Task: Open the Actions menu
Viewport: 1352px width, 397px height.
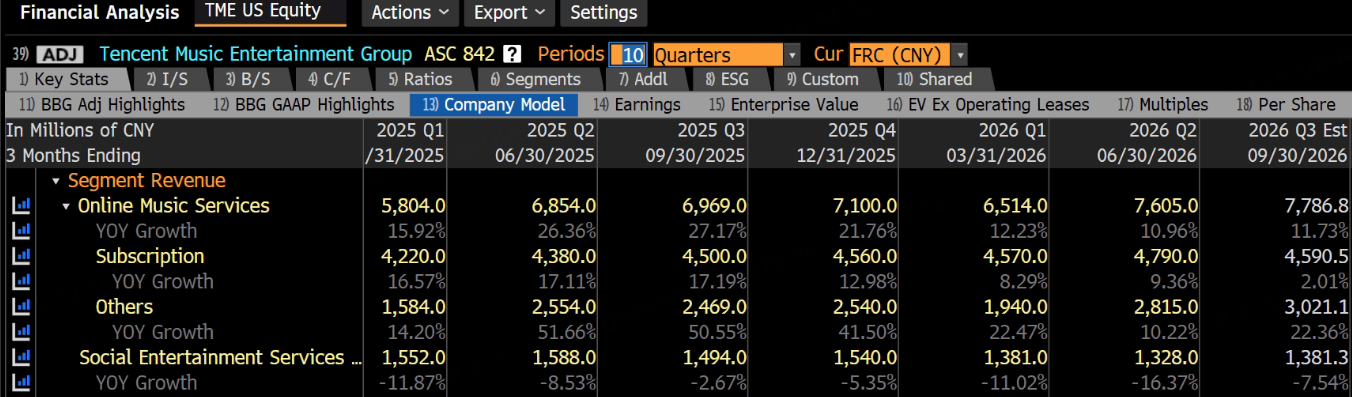Action: [410, 13]
